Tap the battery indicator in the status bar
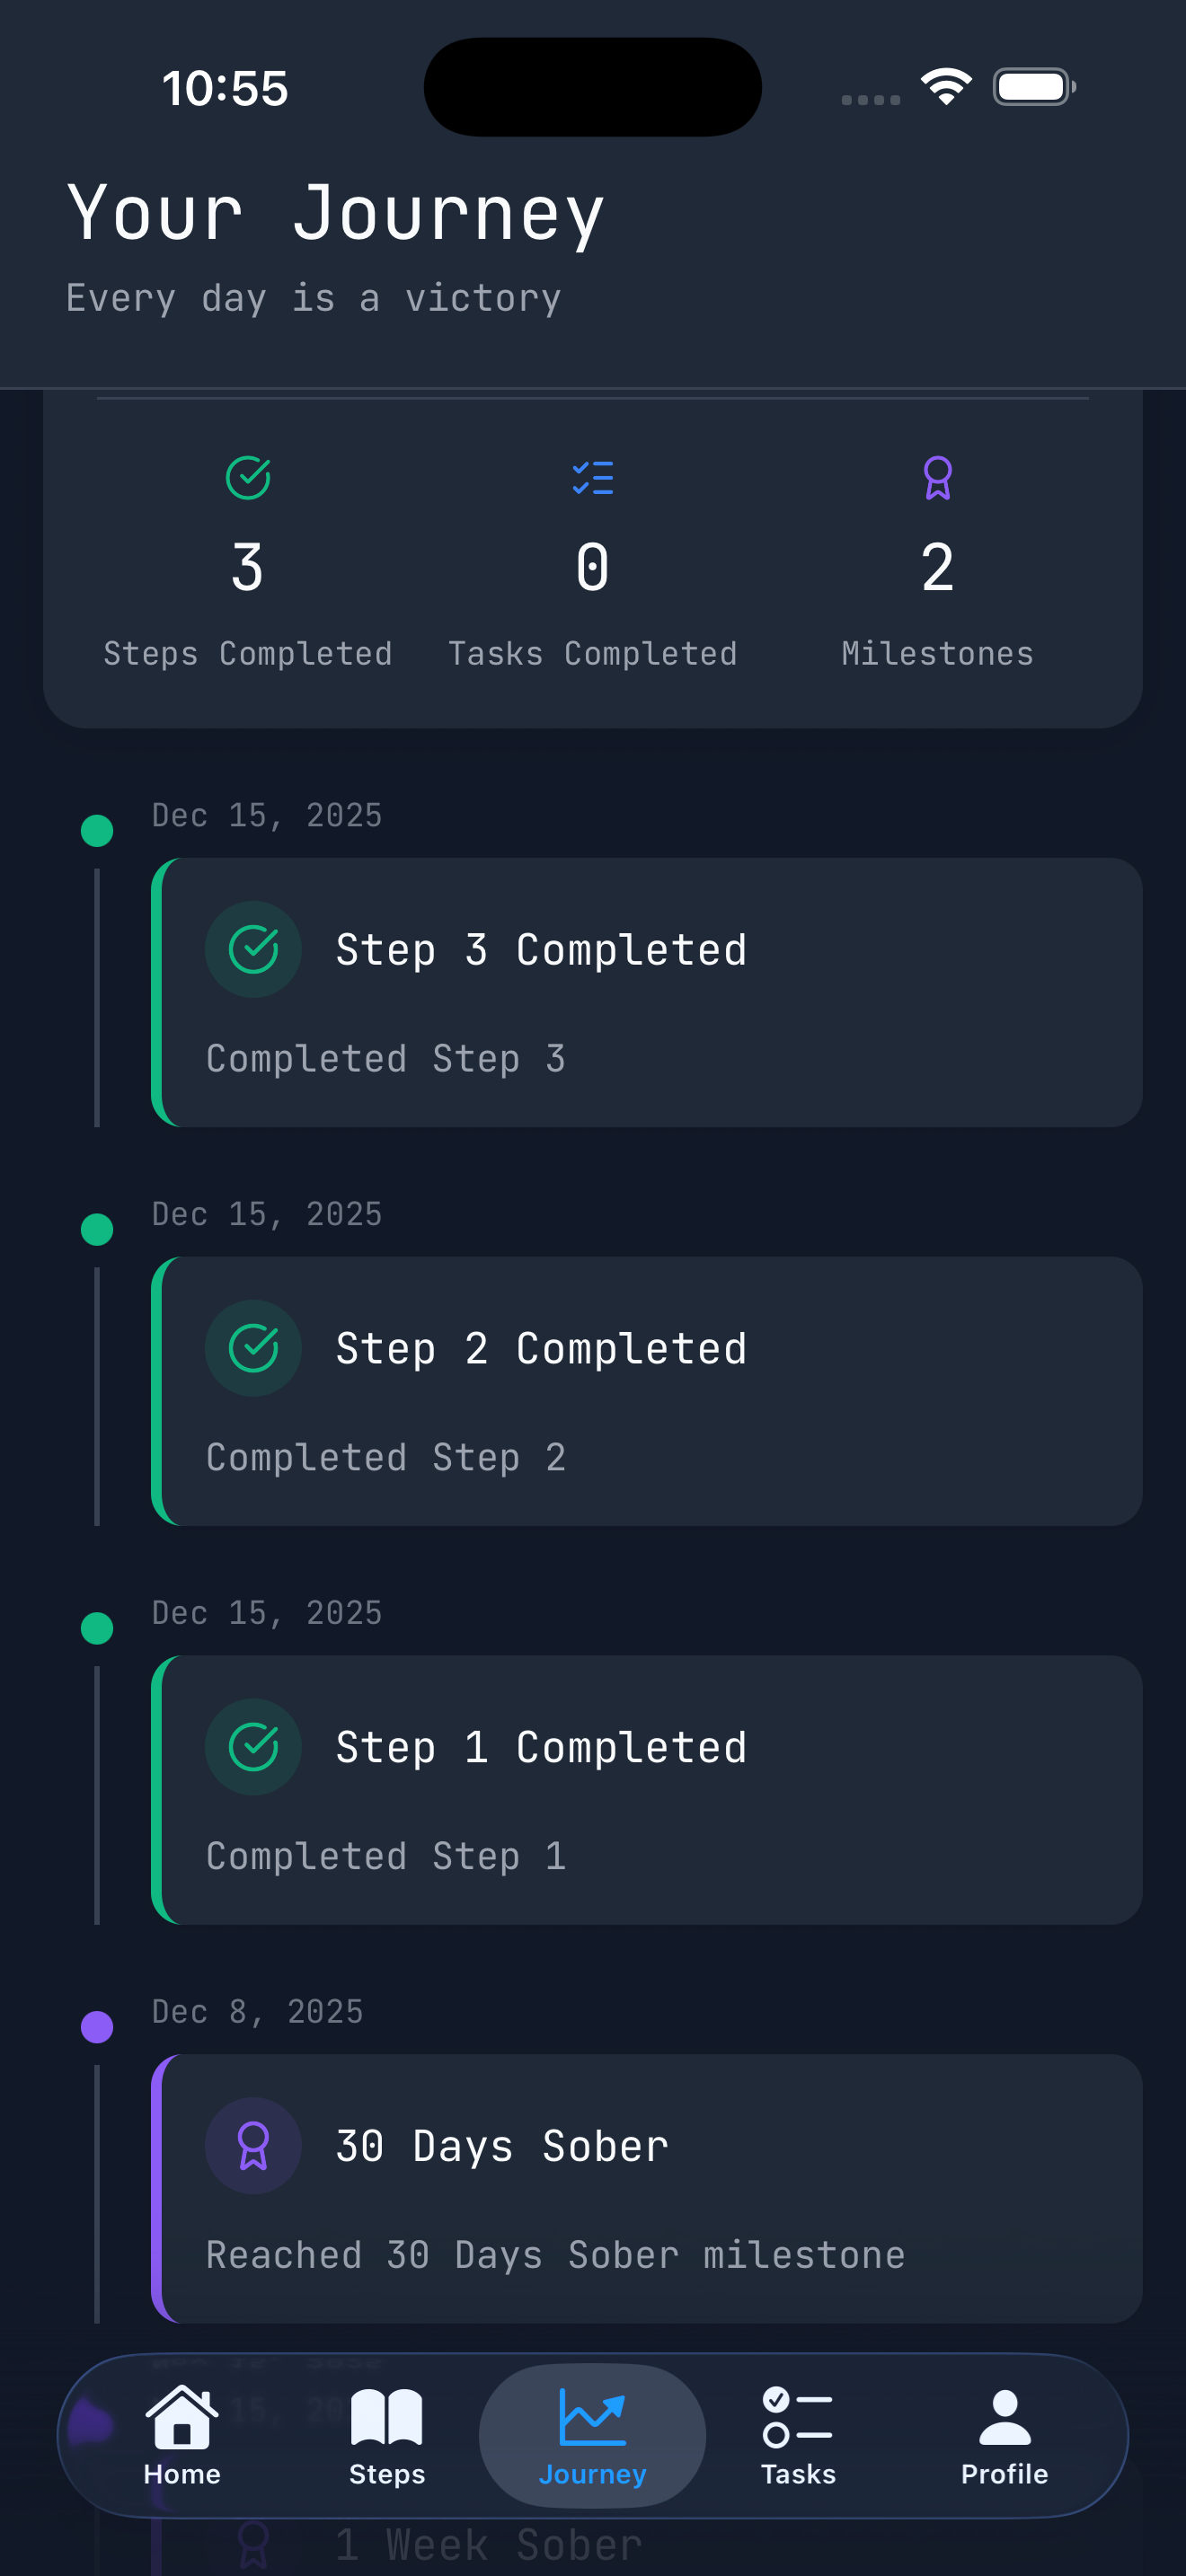1186x2576 pixels. pos(1034,87)
